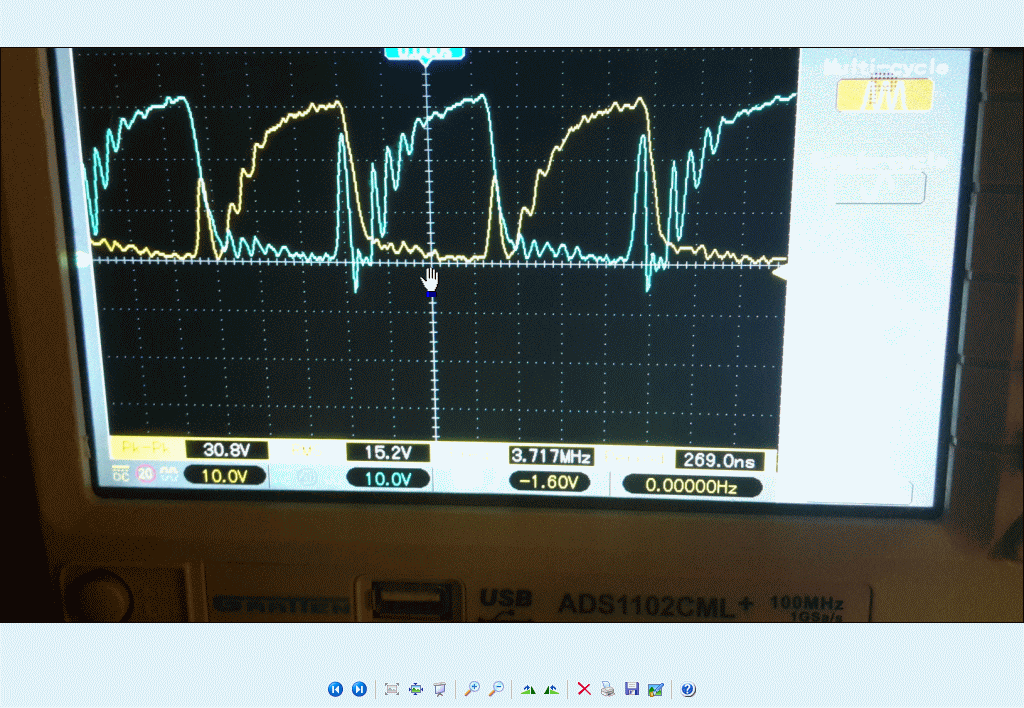Click the 3.717MHz frequency readout
Screen dimensions: 1024x708
pos(551,456)
